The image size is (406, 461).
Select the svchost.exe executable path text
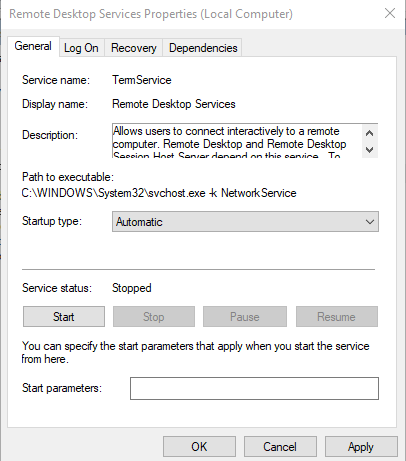(159, 193)
